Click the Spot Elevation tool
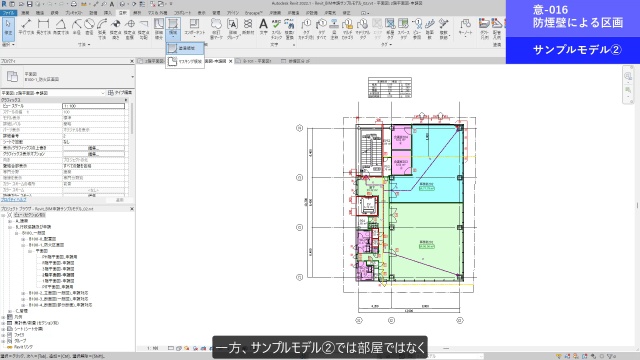640x360 pixels. point(116,29)
